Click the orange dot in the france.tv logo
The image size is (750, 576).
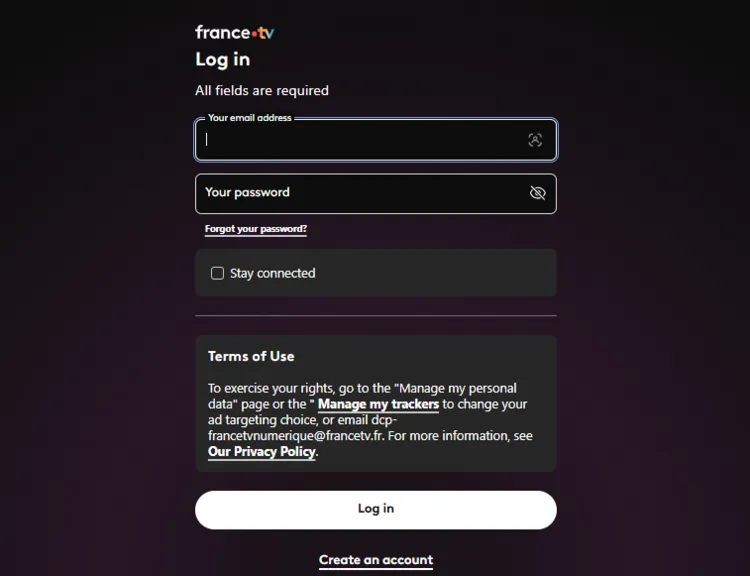(254, 32)
